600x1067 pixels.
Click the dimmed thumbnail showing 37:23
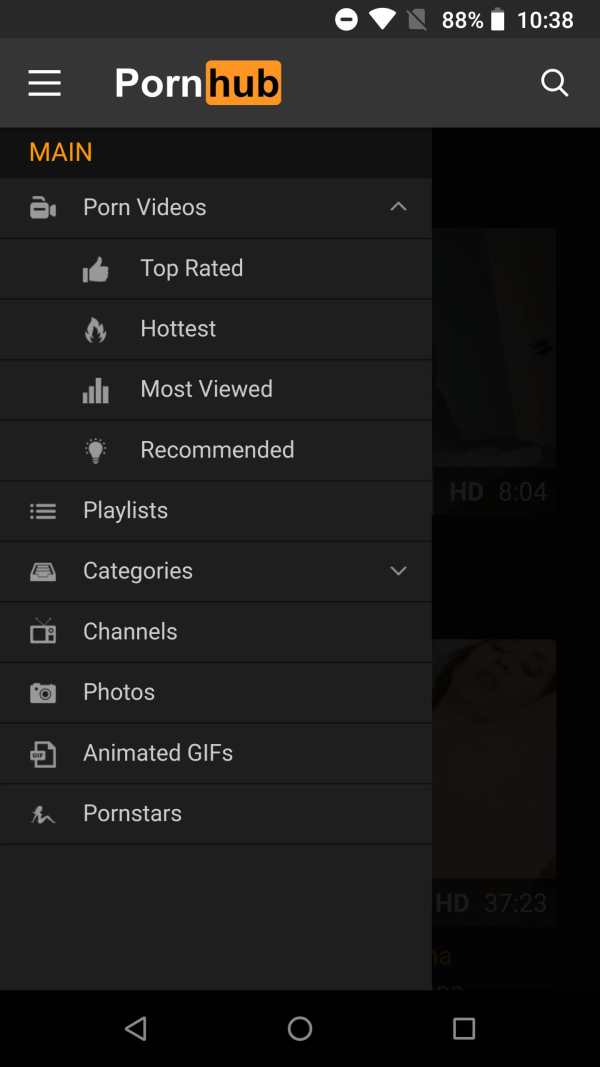point(494,783)
